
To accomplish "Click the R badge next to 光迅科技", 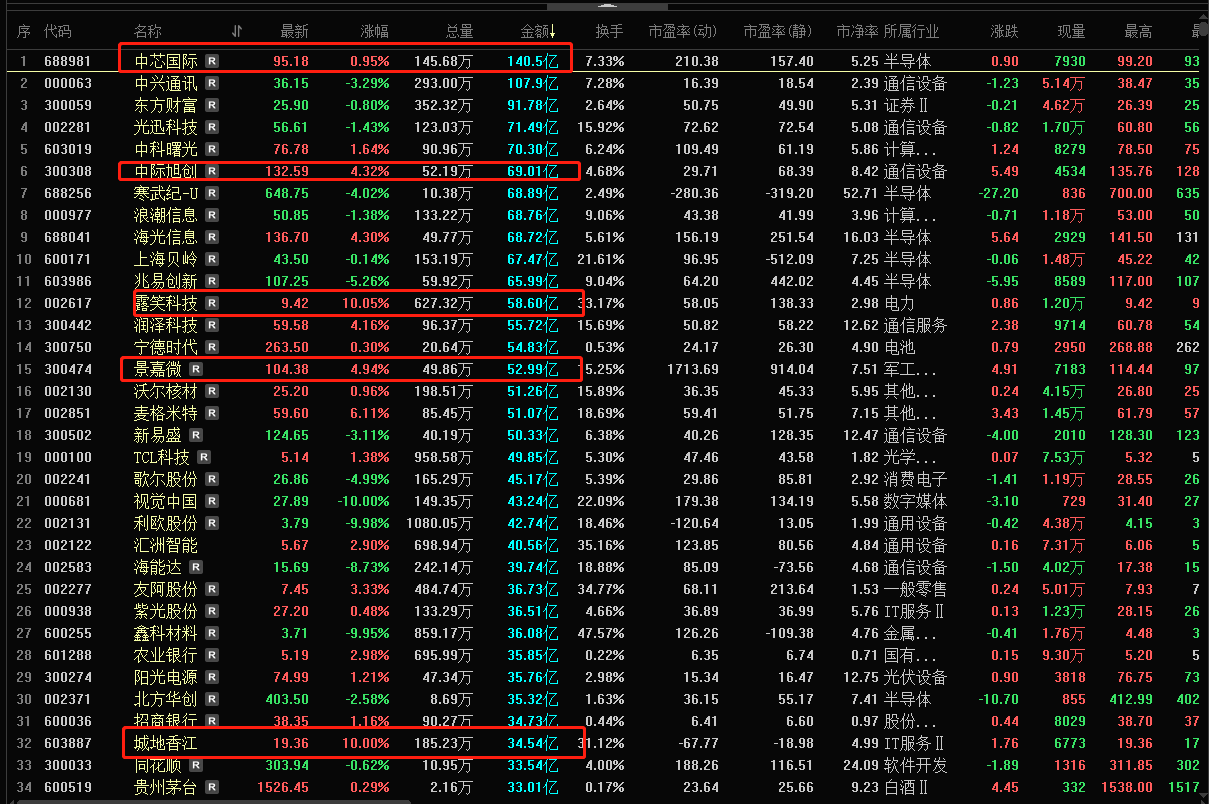I will (x=212, y=127).
